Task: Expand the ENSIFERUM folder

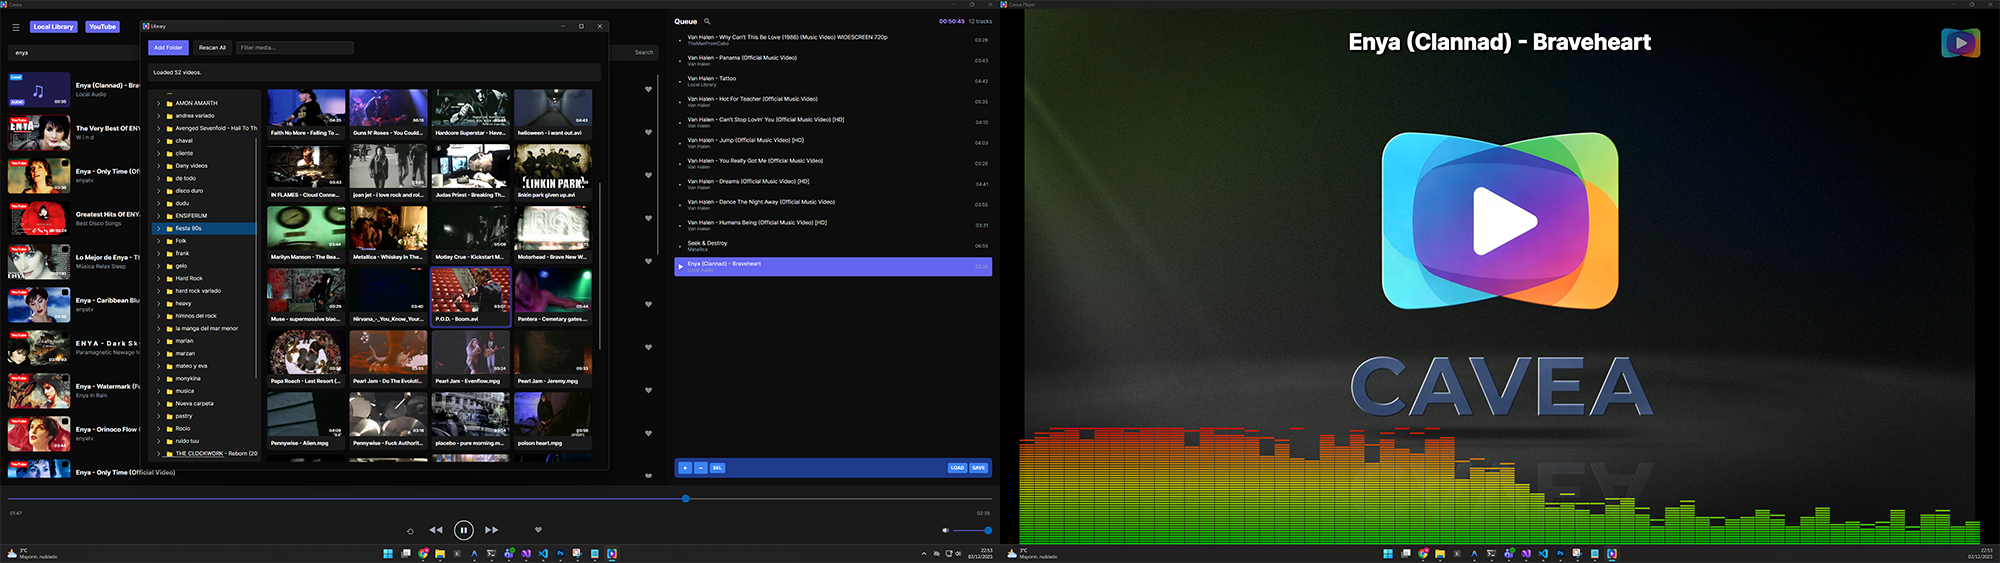Action: pyautogui.click(x=158, y=216)
